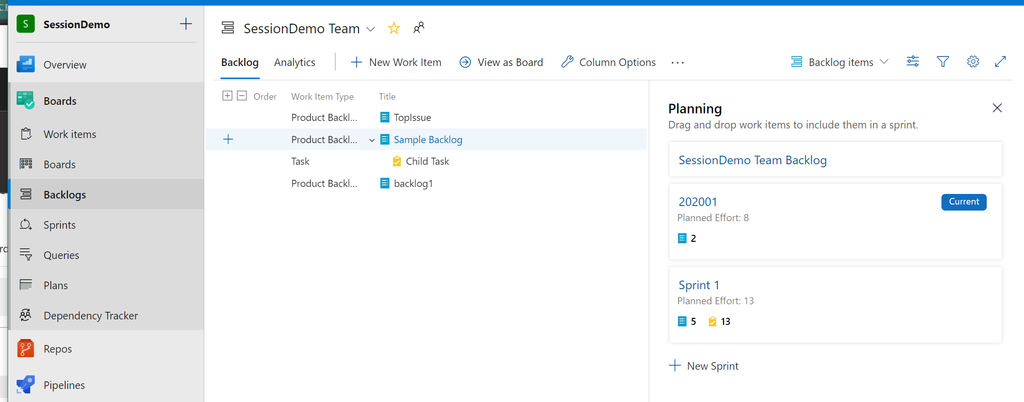Viewport: 1024px width, 402px height.
Task: Click the Child Task clipboard icon
Action: click(397, 161)
